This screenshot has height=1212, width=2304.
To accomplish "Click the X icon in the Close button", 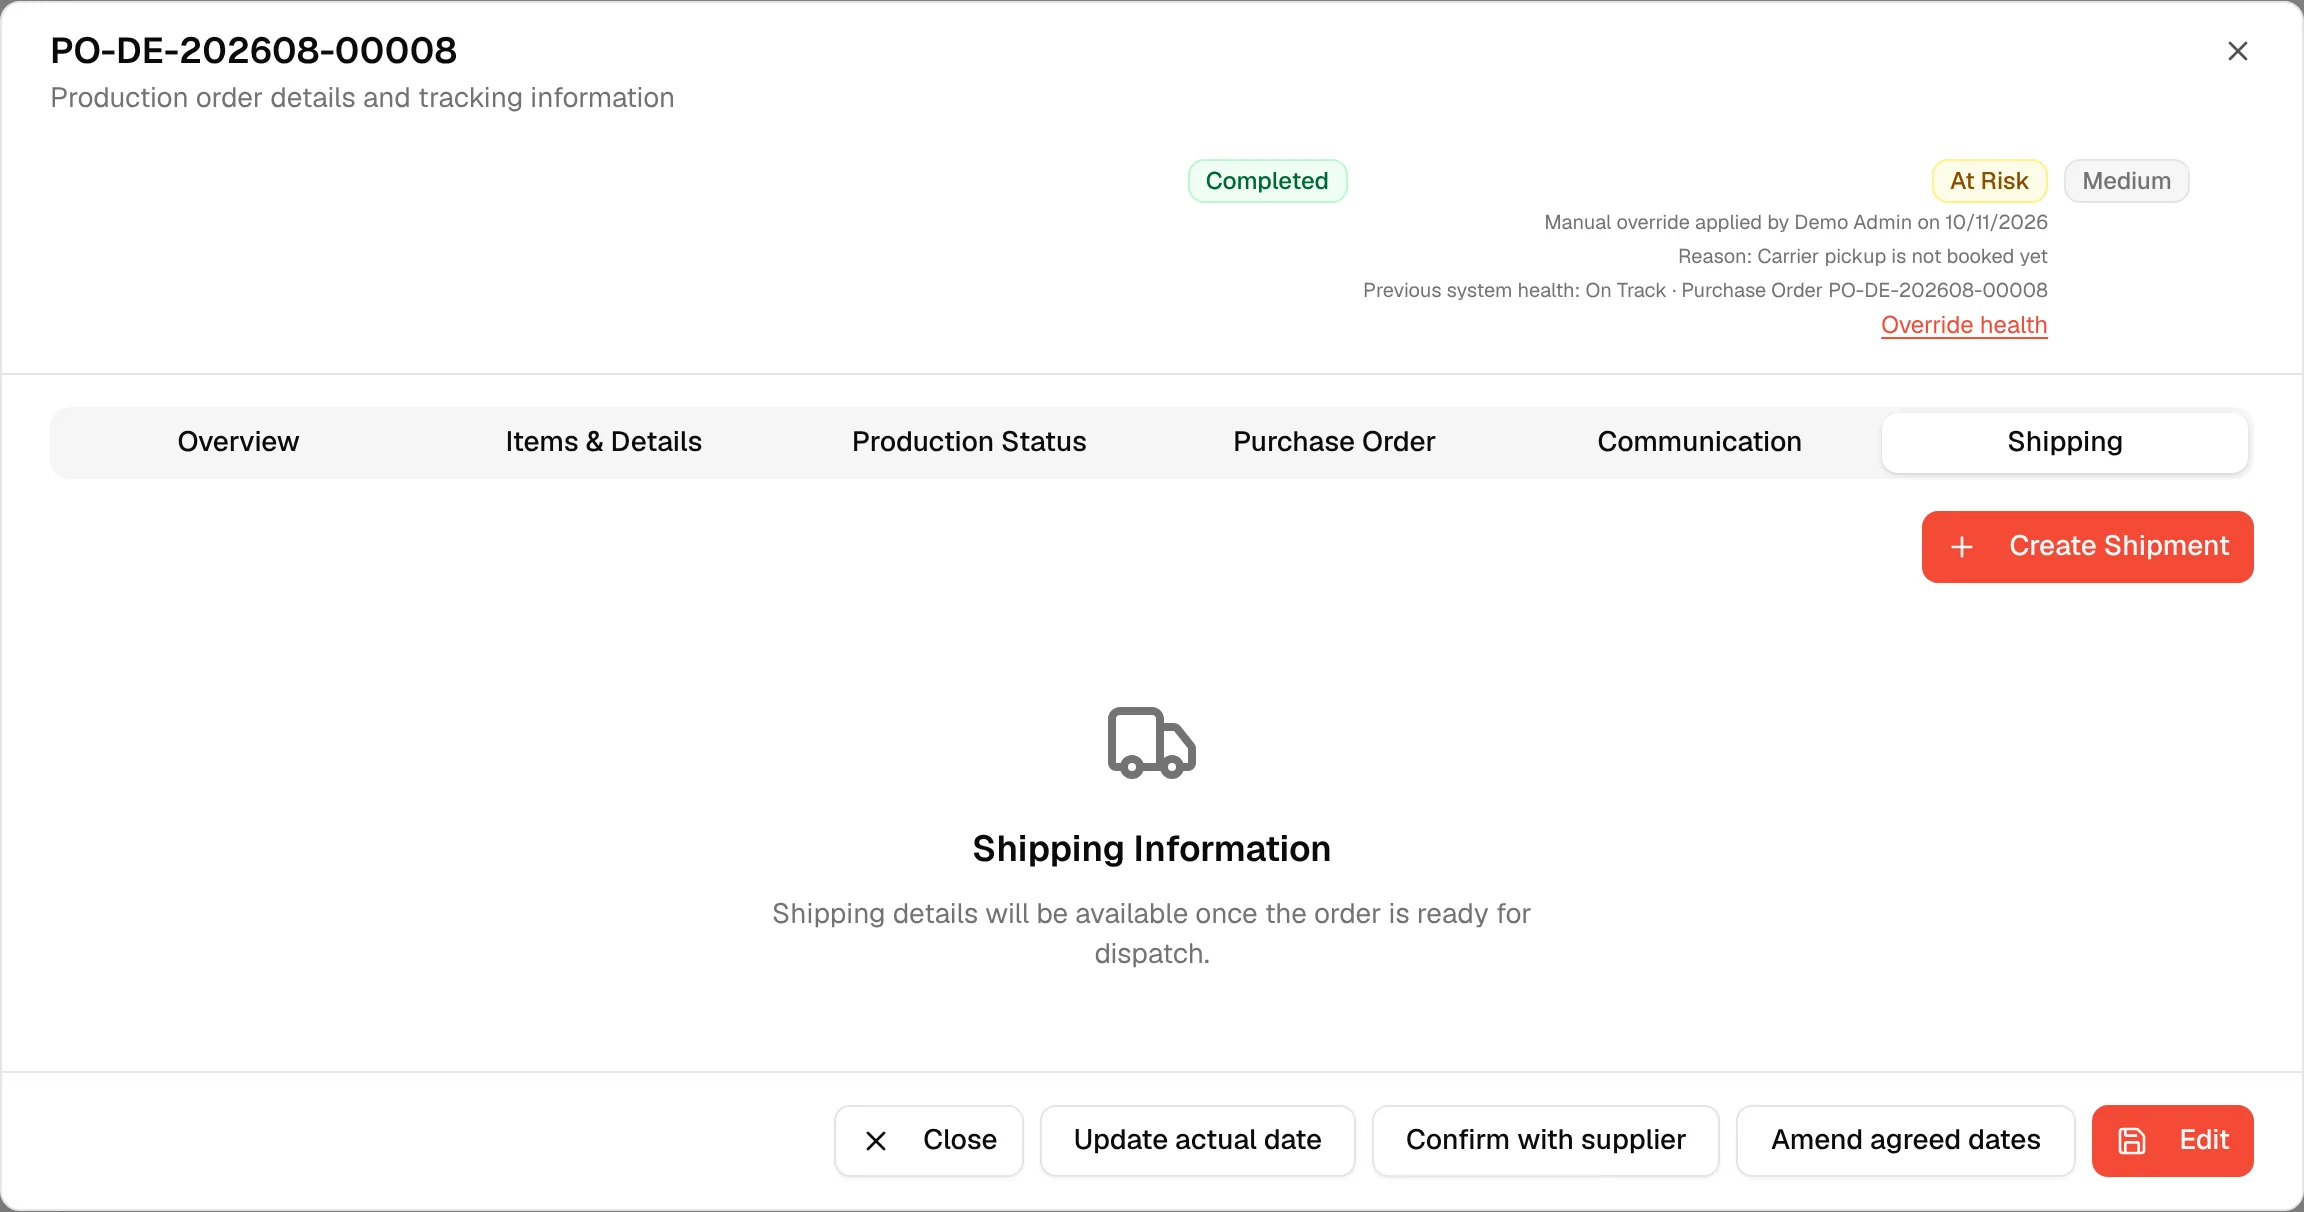I will click(x=876, y=1141).
